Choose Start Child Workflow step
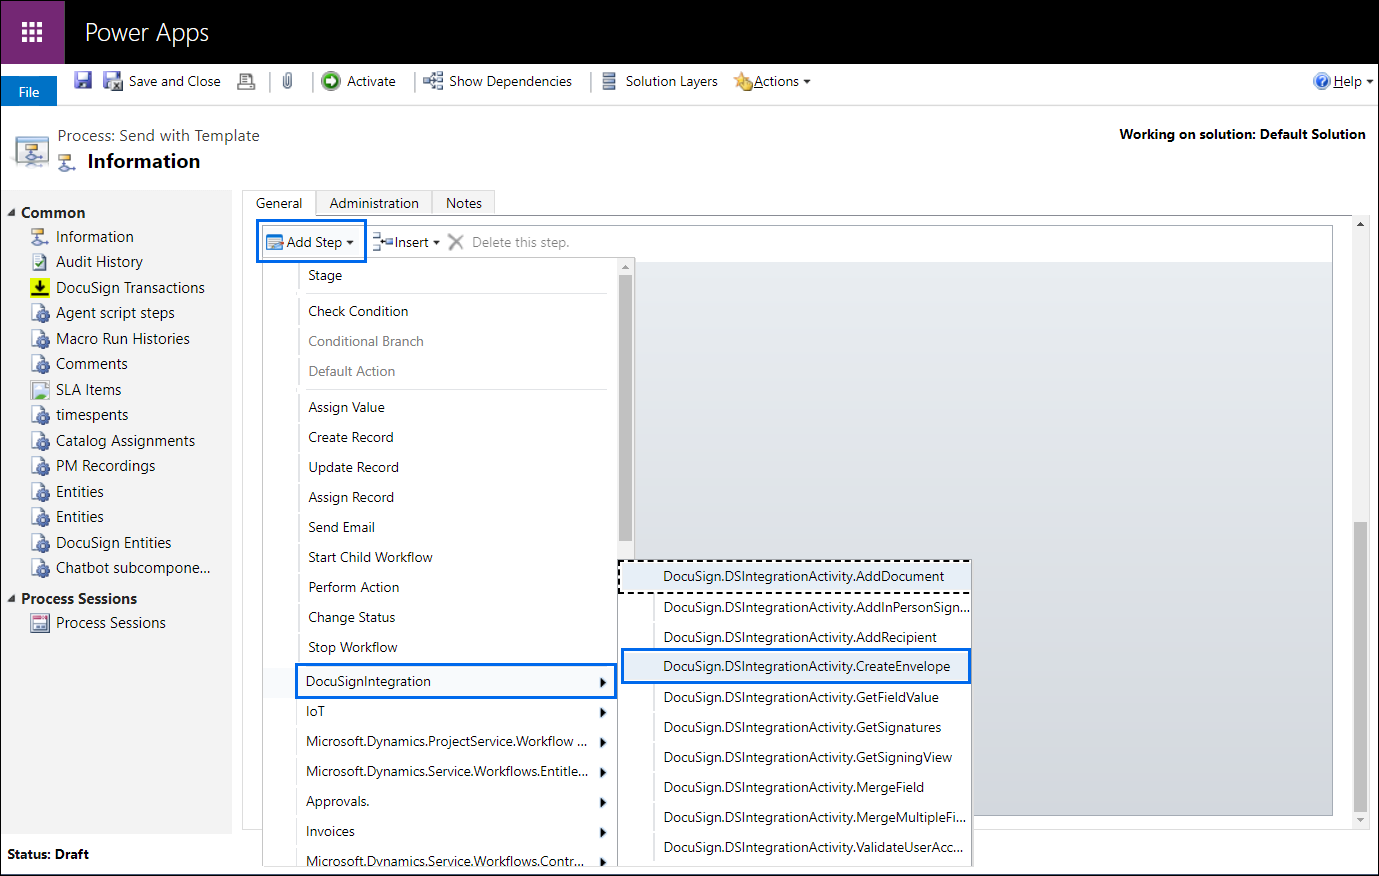This screenshot has width=1379, height=876. 370,557
